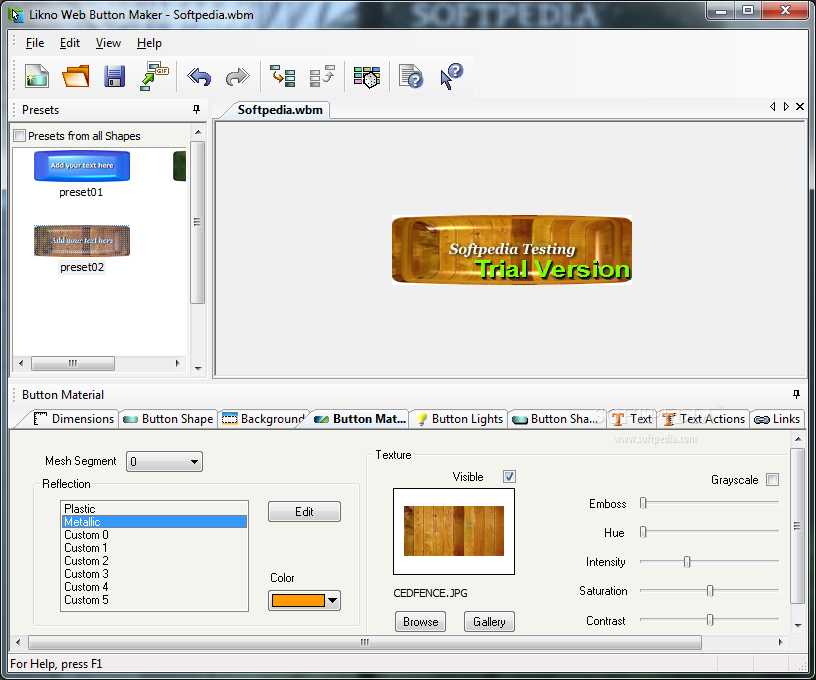Open a project with the folder icon

(76, 76)
